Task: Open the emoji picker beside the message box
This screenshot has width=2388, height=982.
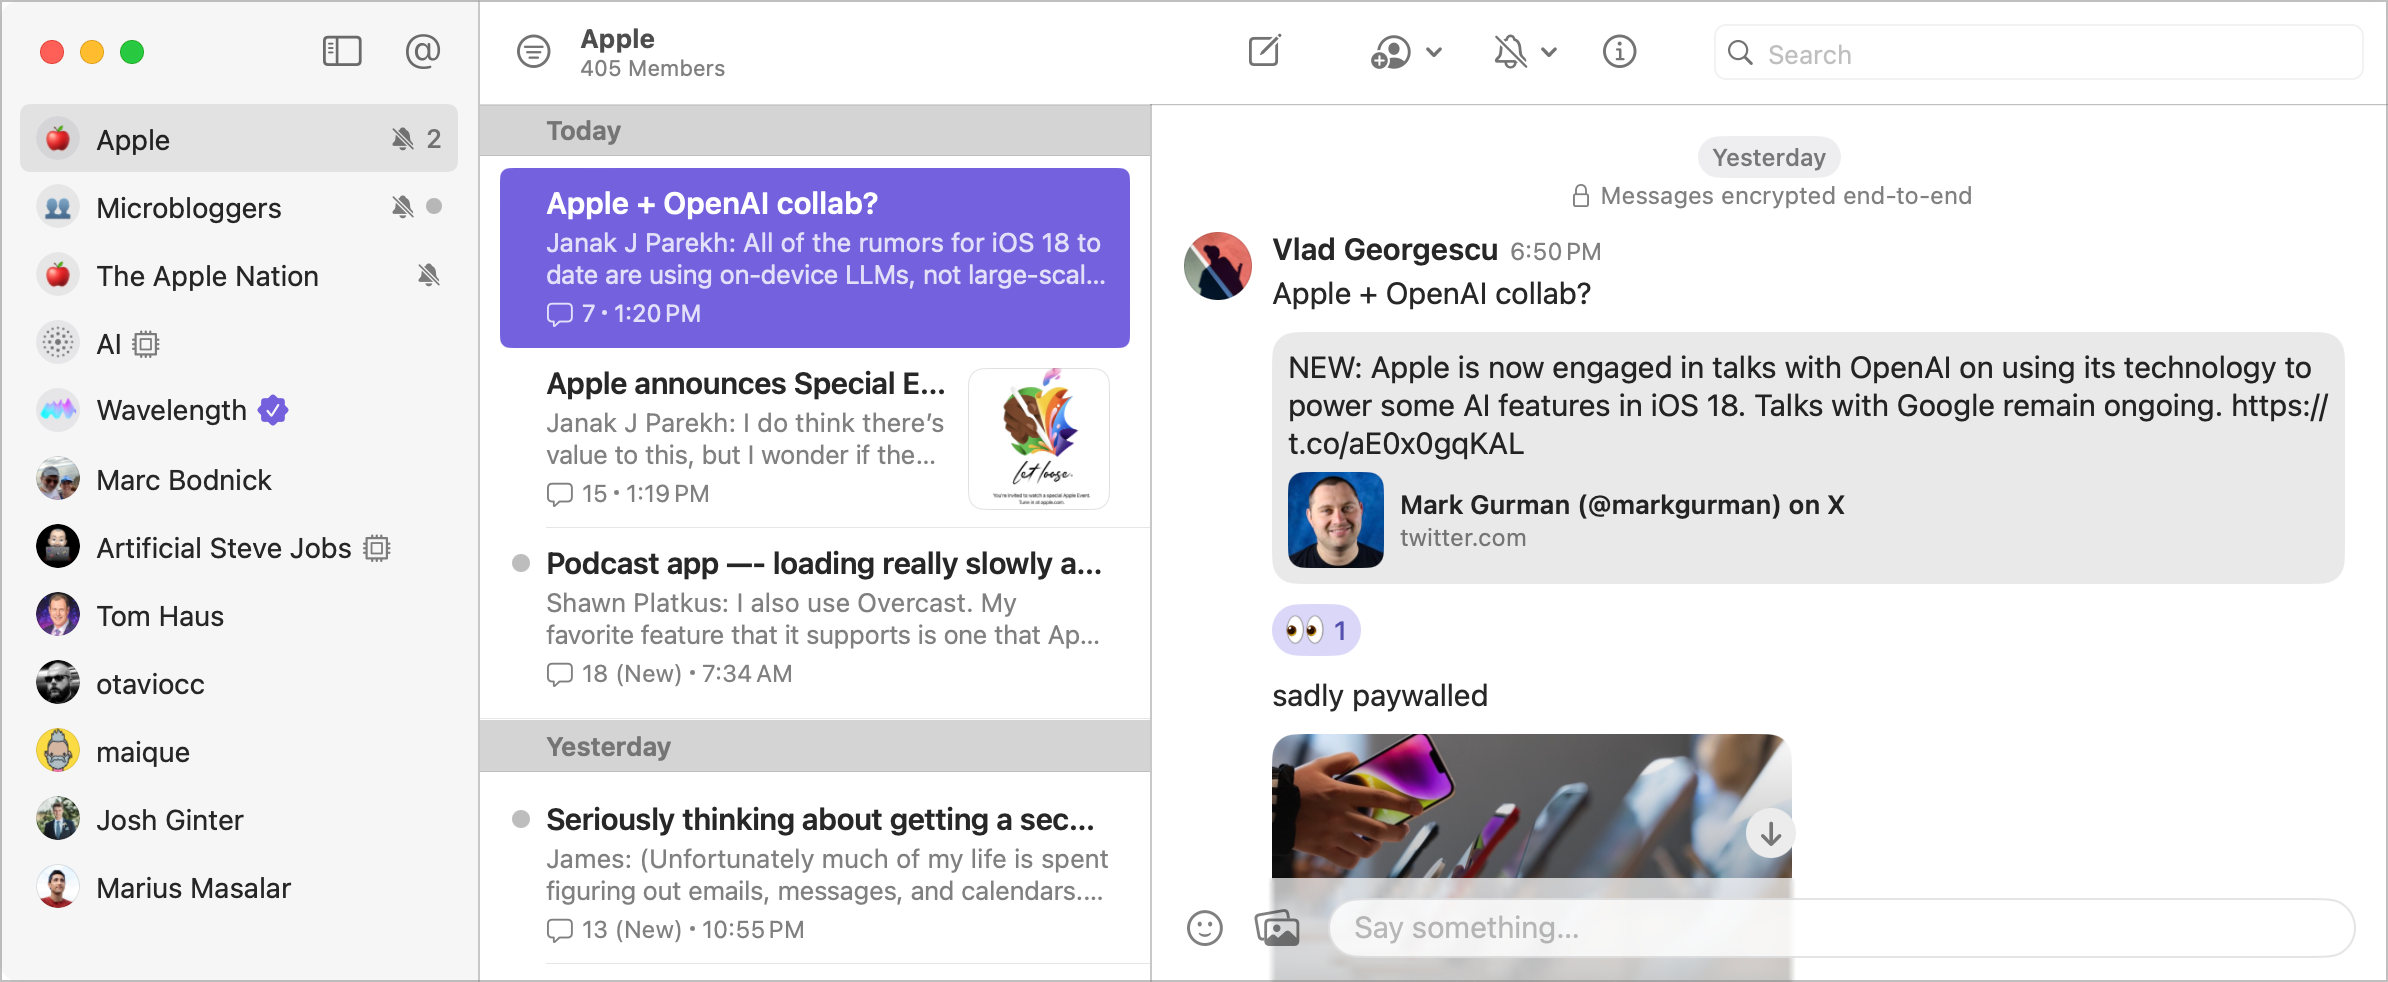Action: coord(1206,928)
